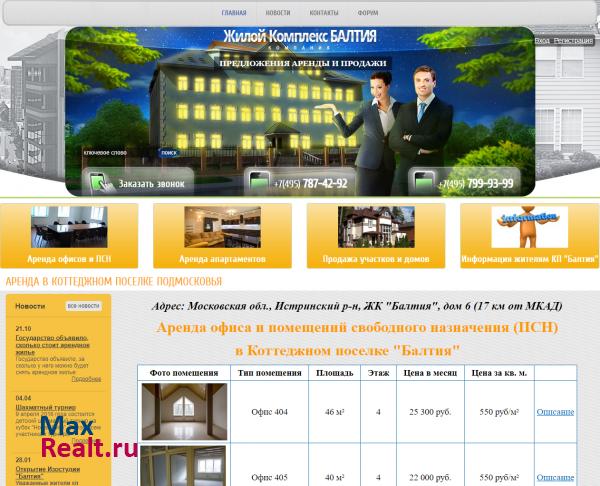600x486 pixels.
Task: Click the 46 м² area cell
Action: point(334,412)
